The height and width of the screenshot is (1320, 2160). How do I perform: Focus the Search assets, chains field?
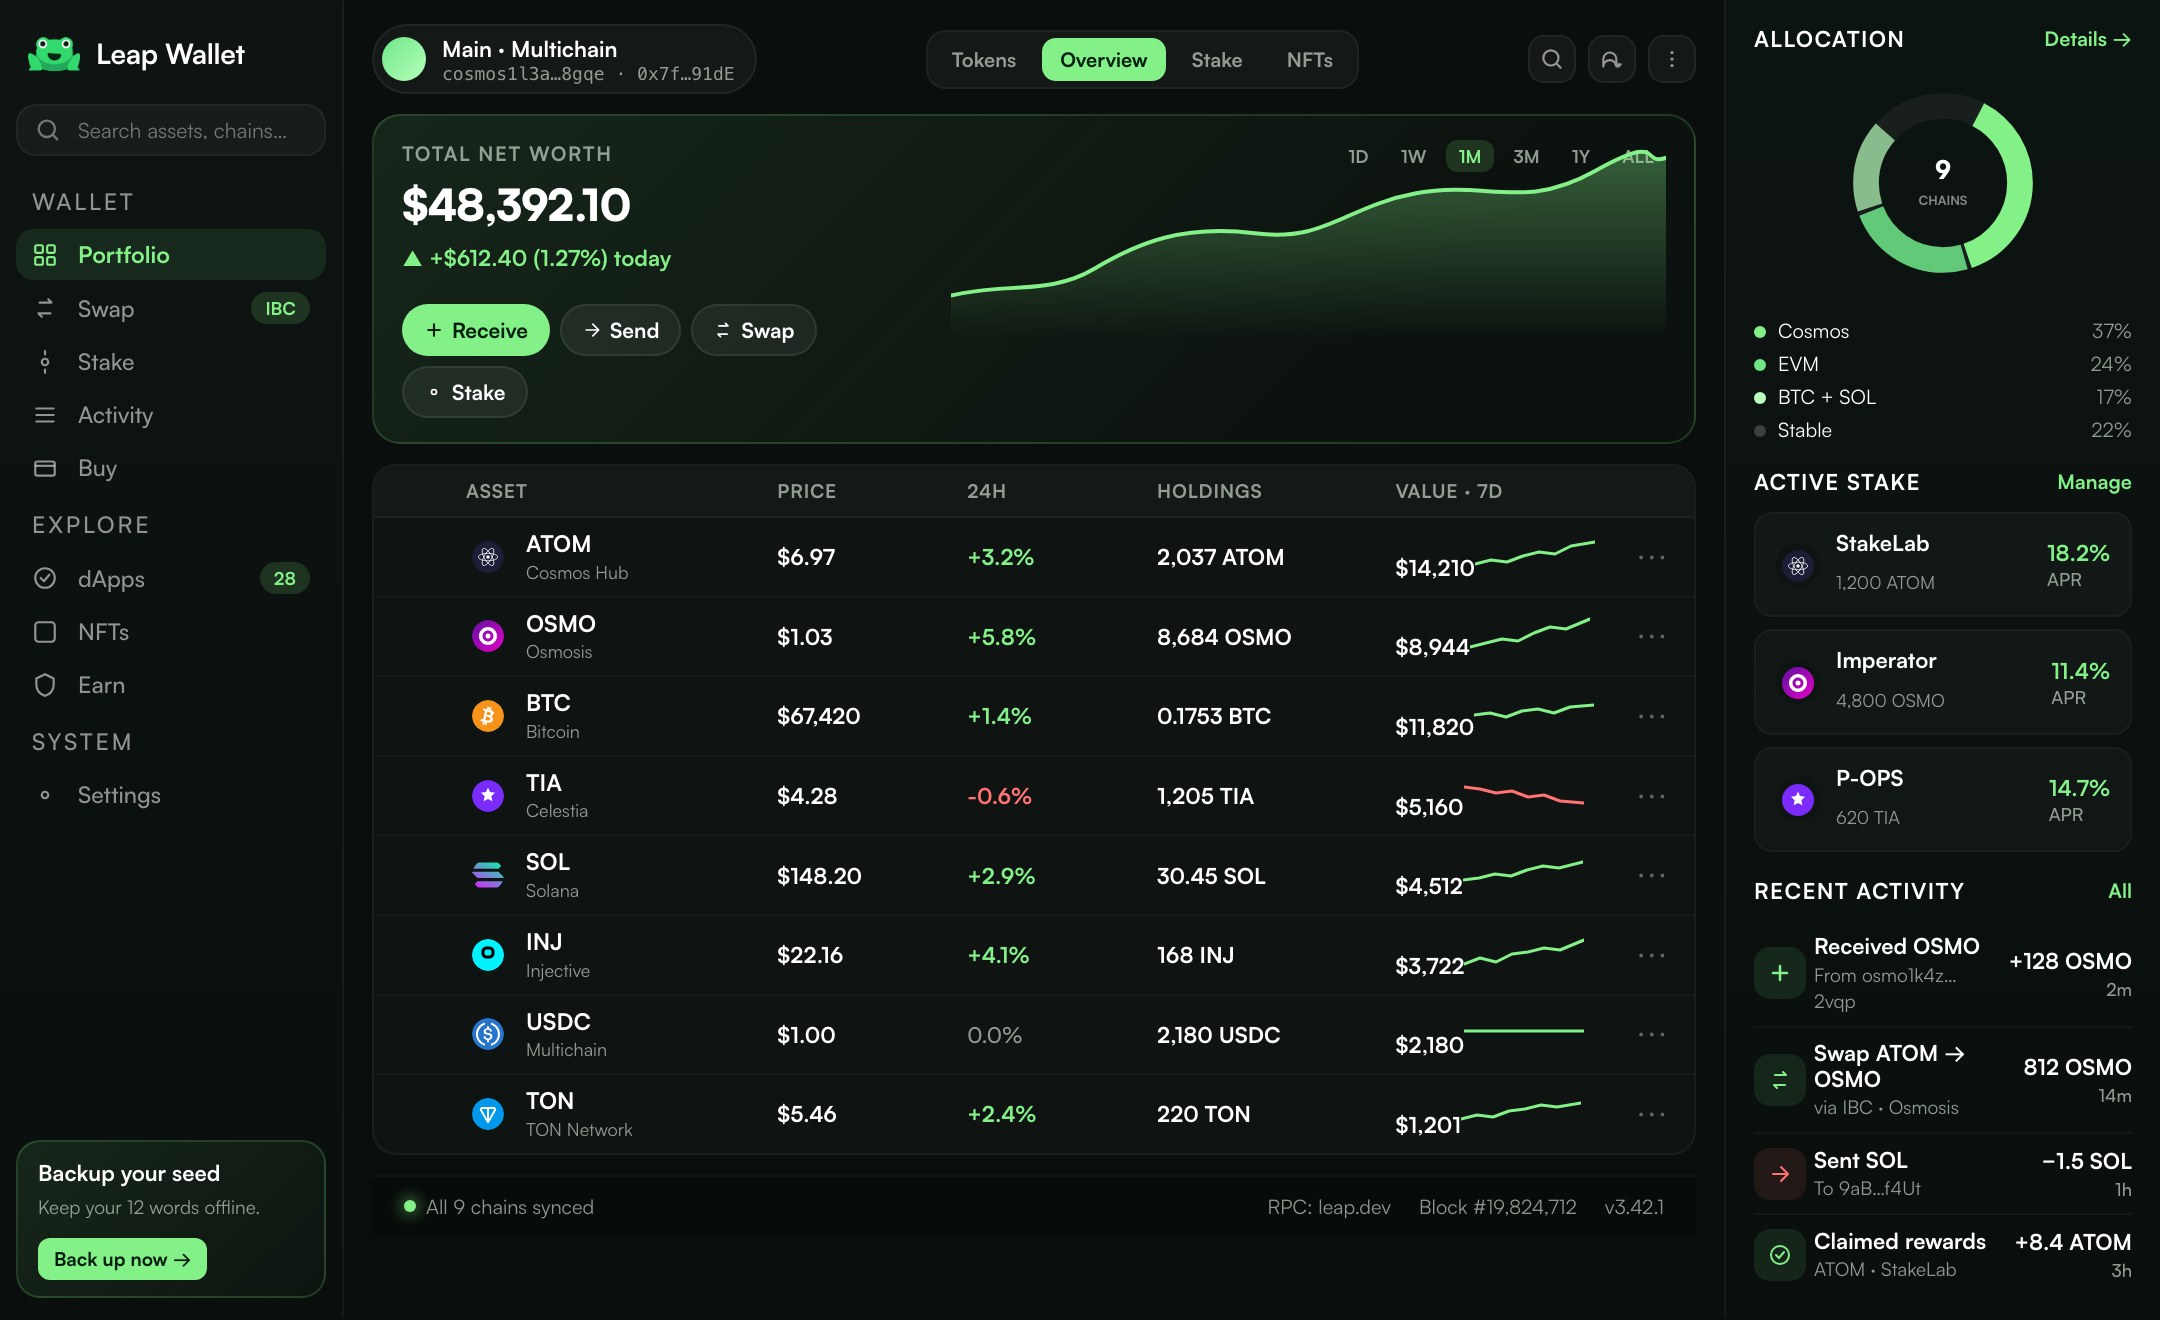(171, 130)
